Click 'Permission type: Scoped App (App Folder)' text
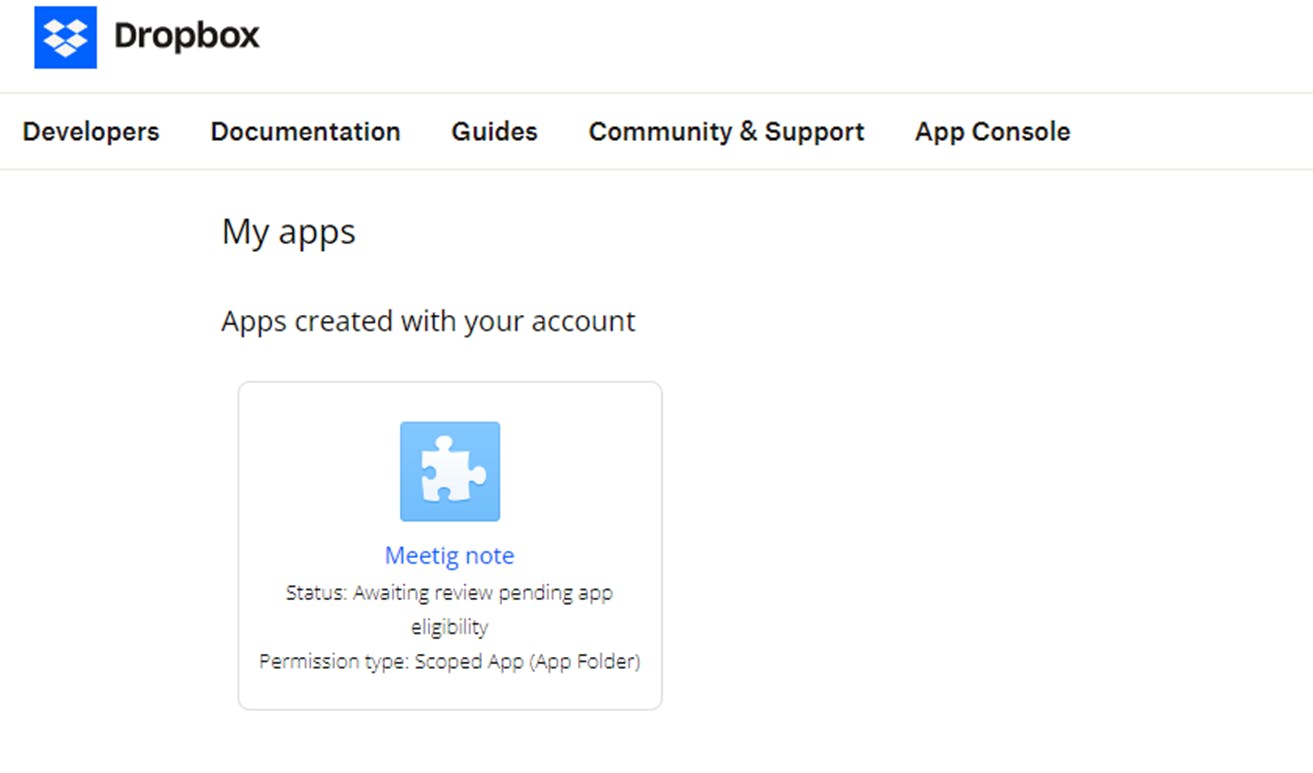Viewport: 1313px width, 773px height. tap(450, 661)
